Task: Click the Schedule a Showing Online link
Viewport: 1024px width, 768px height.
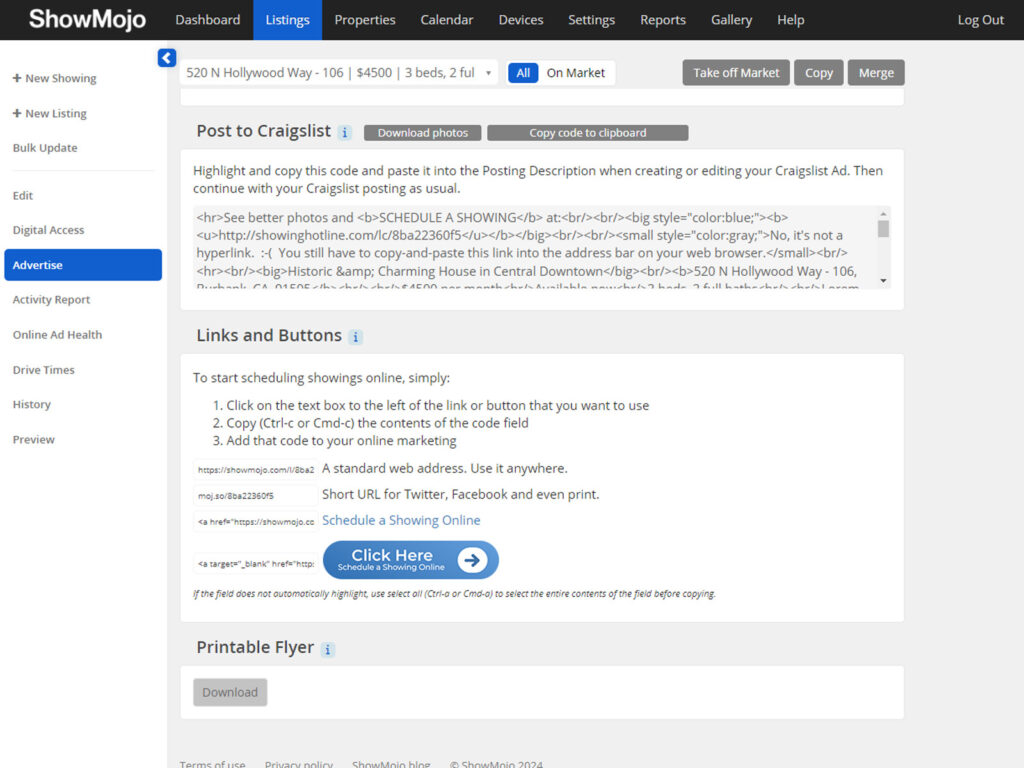Action: tap(401, 520)
